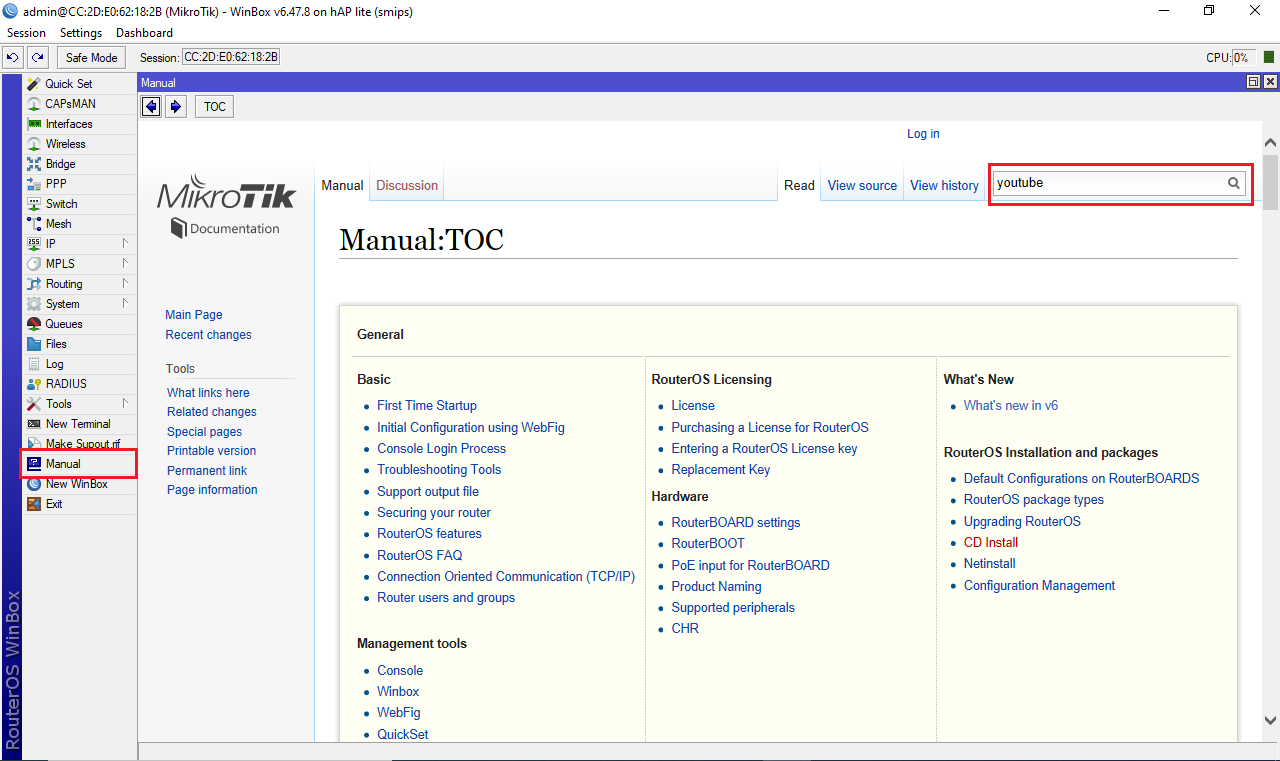Open the Manual sidebar icon

click(34, 464)
